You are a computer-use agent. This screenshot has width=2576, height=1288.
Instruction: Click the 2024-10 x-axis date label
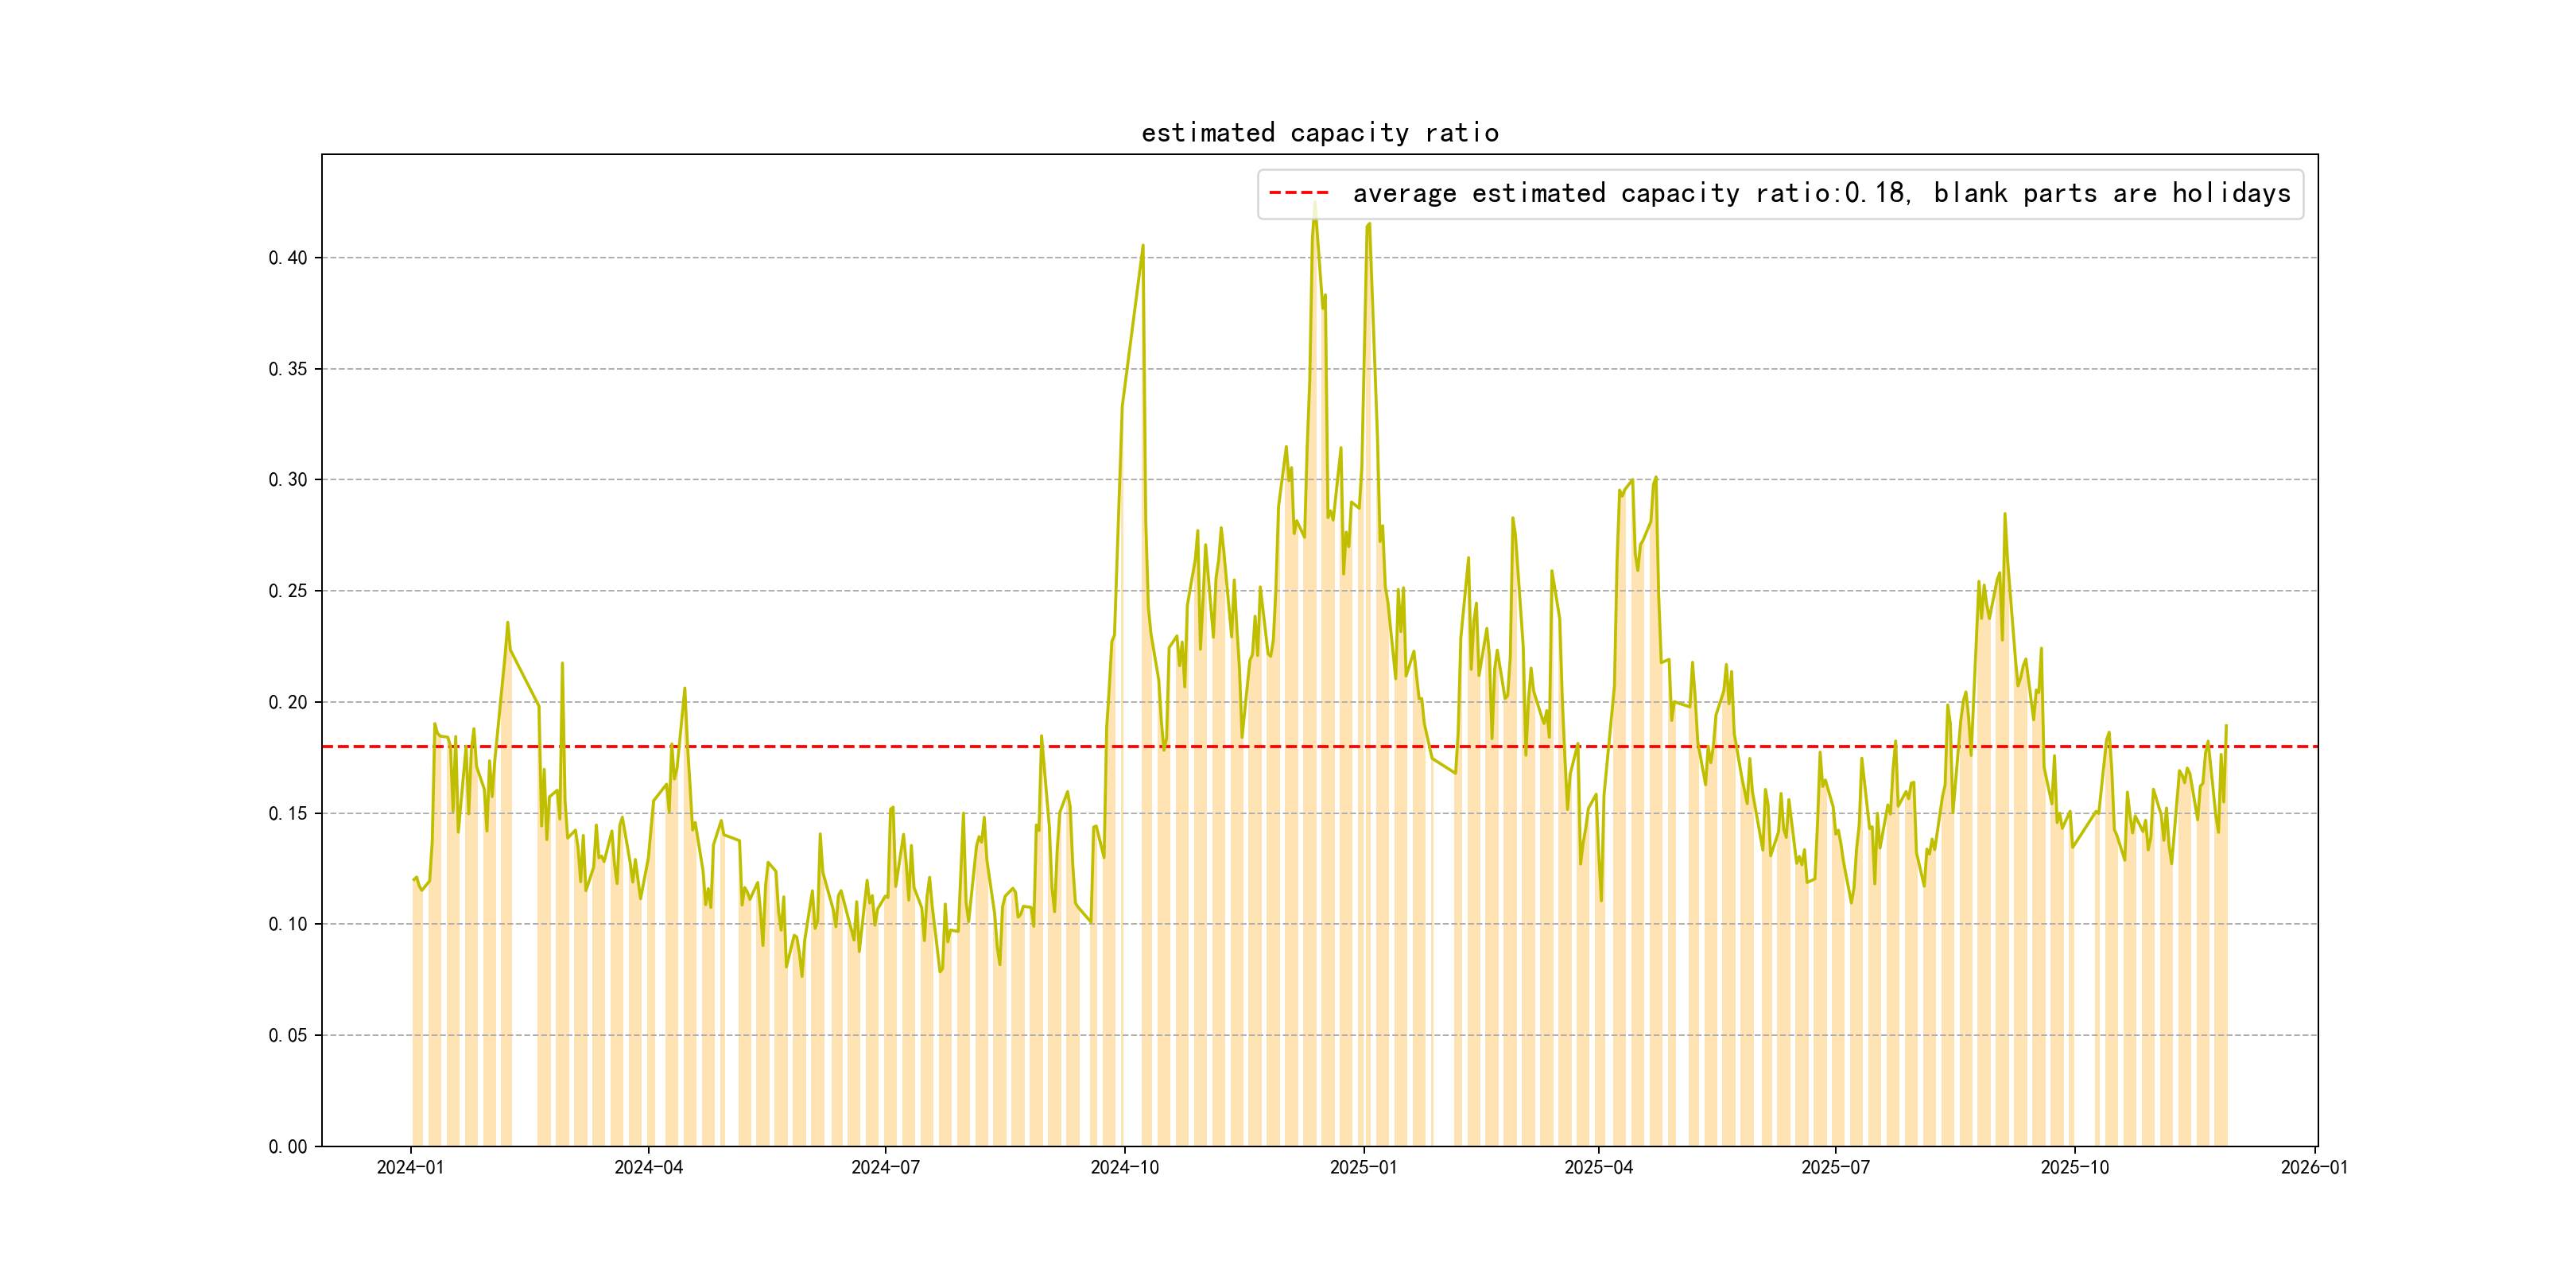click(1124, 1167)
